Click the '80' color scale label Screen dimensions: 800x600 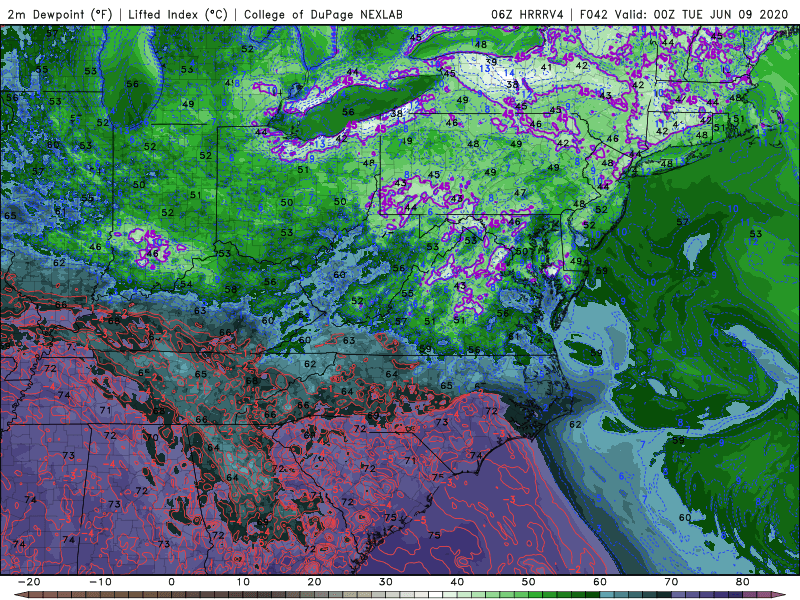743,582
